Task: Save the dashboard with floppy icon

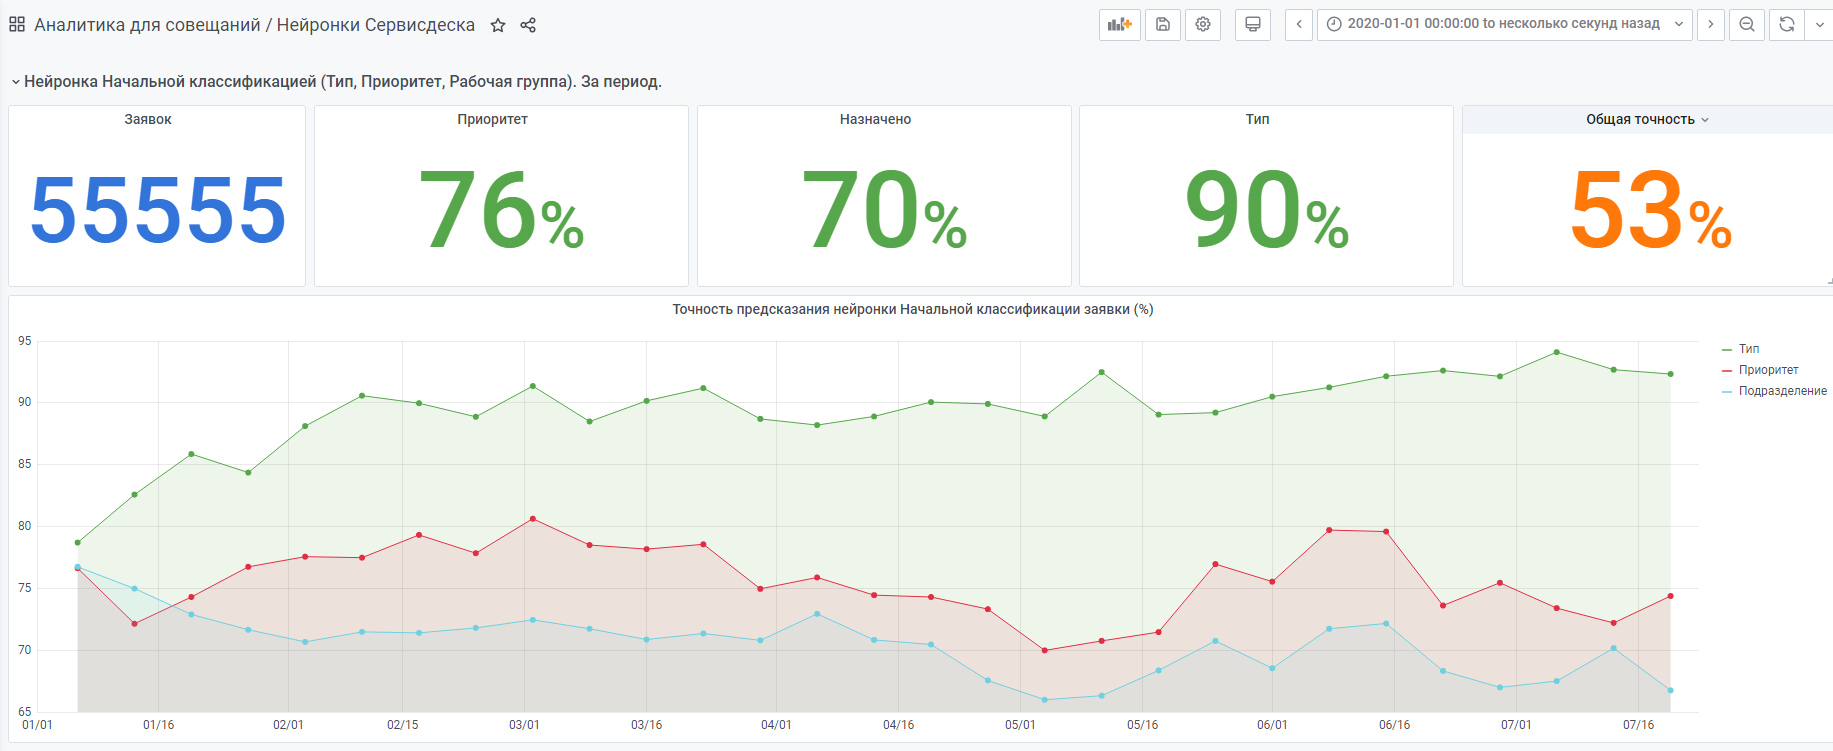Action: [1163, 24]
